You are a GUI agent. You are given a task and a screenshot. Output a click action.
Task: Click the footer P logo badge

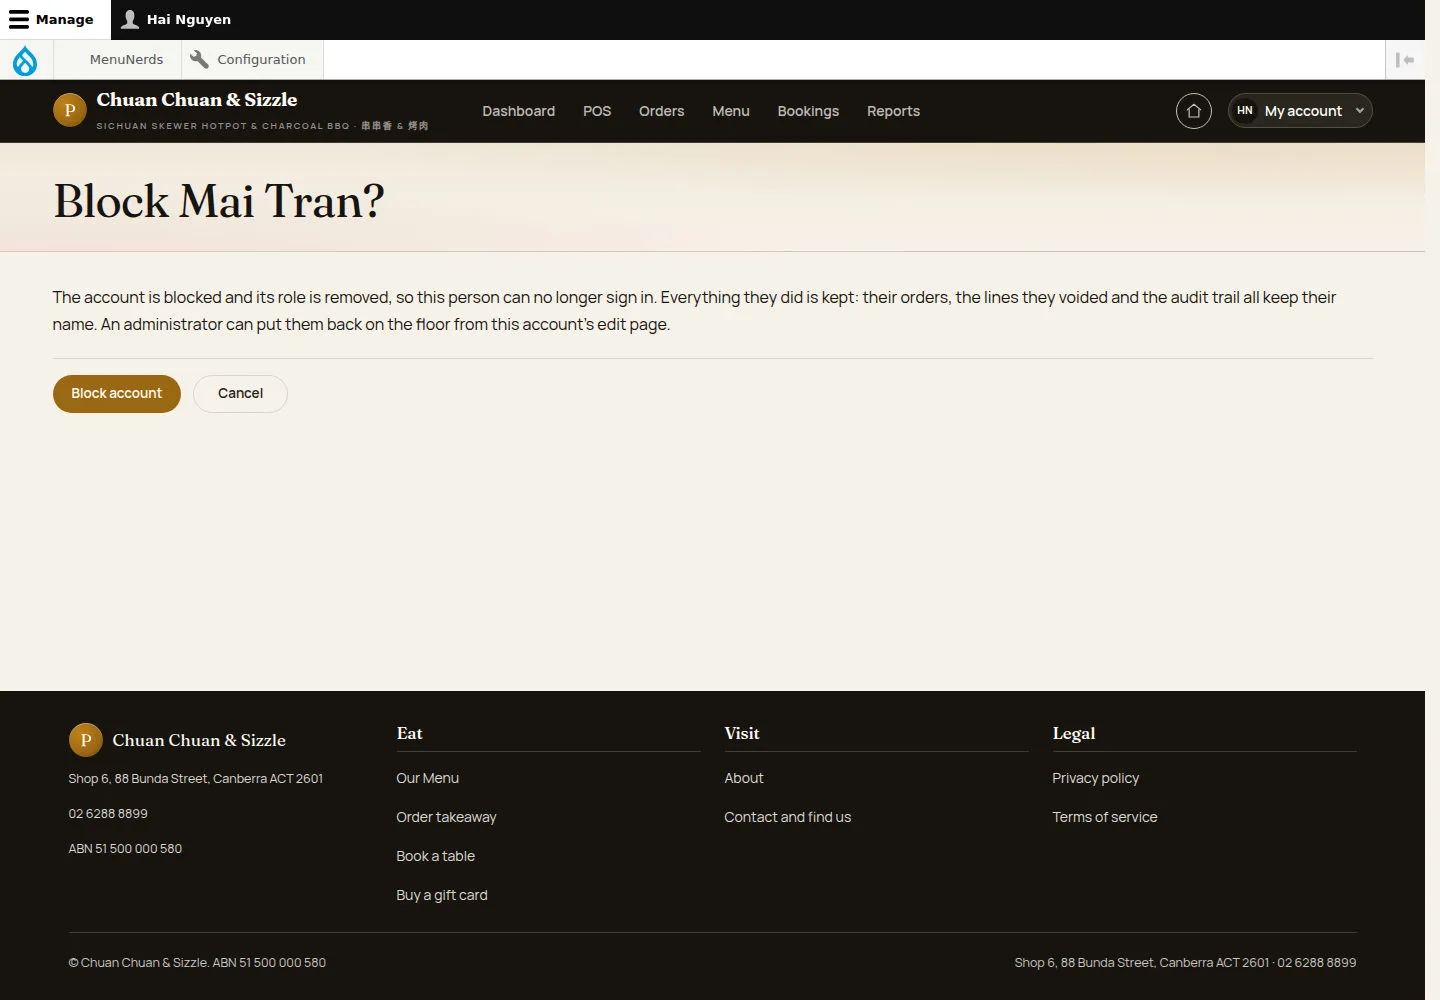click(x=86, y=740)
